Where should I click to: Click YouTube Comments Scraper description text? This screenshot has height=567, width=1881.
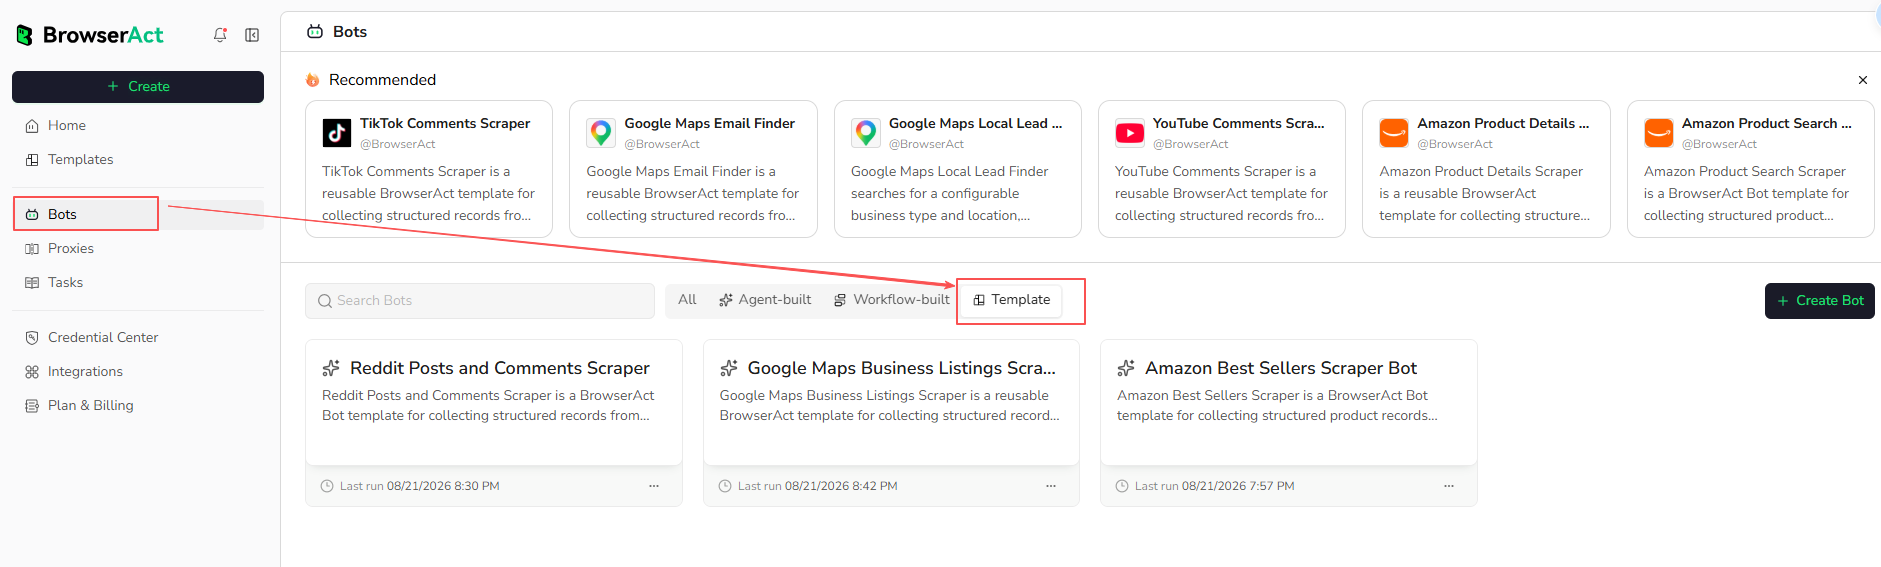coord(1221,193)
